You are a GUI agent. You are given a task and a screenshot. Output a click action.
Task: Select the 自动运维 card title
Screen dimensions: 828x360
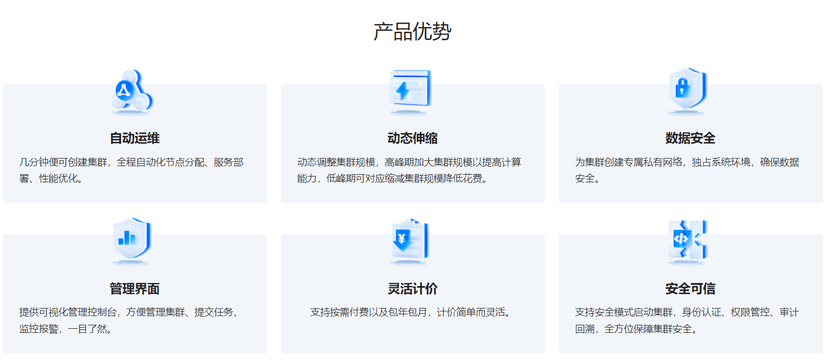135,139
